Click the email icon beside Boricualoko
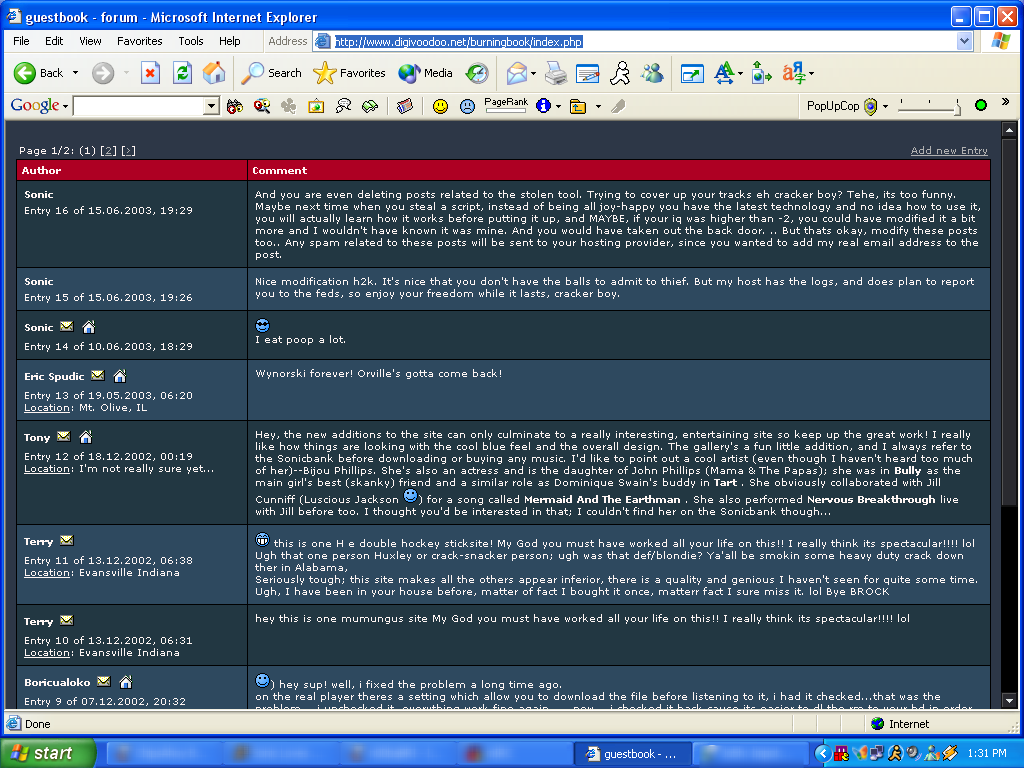 coord(104,682)
